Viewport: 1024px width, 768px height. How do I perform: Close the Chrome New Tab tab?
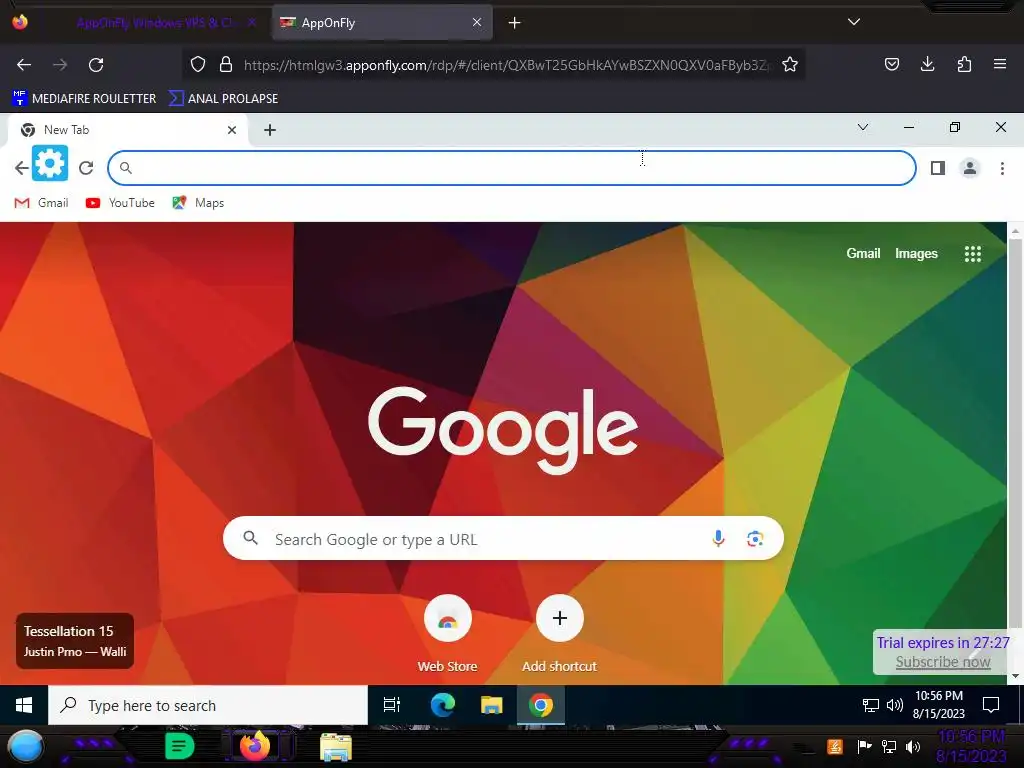[x=232, y=130]
